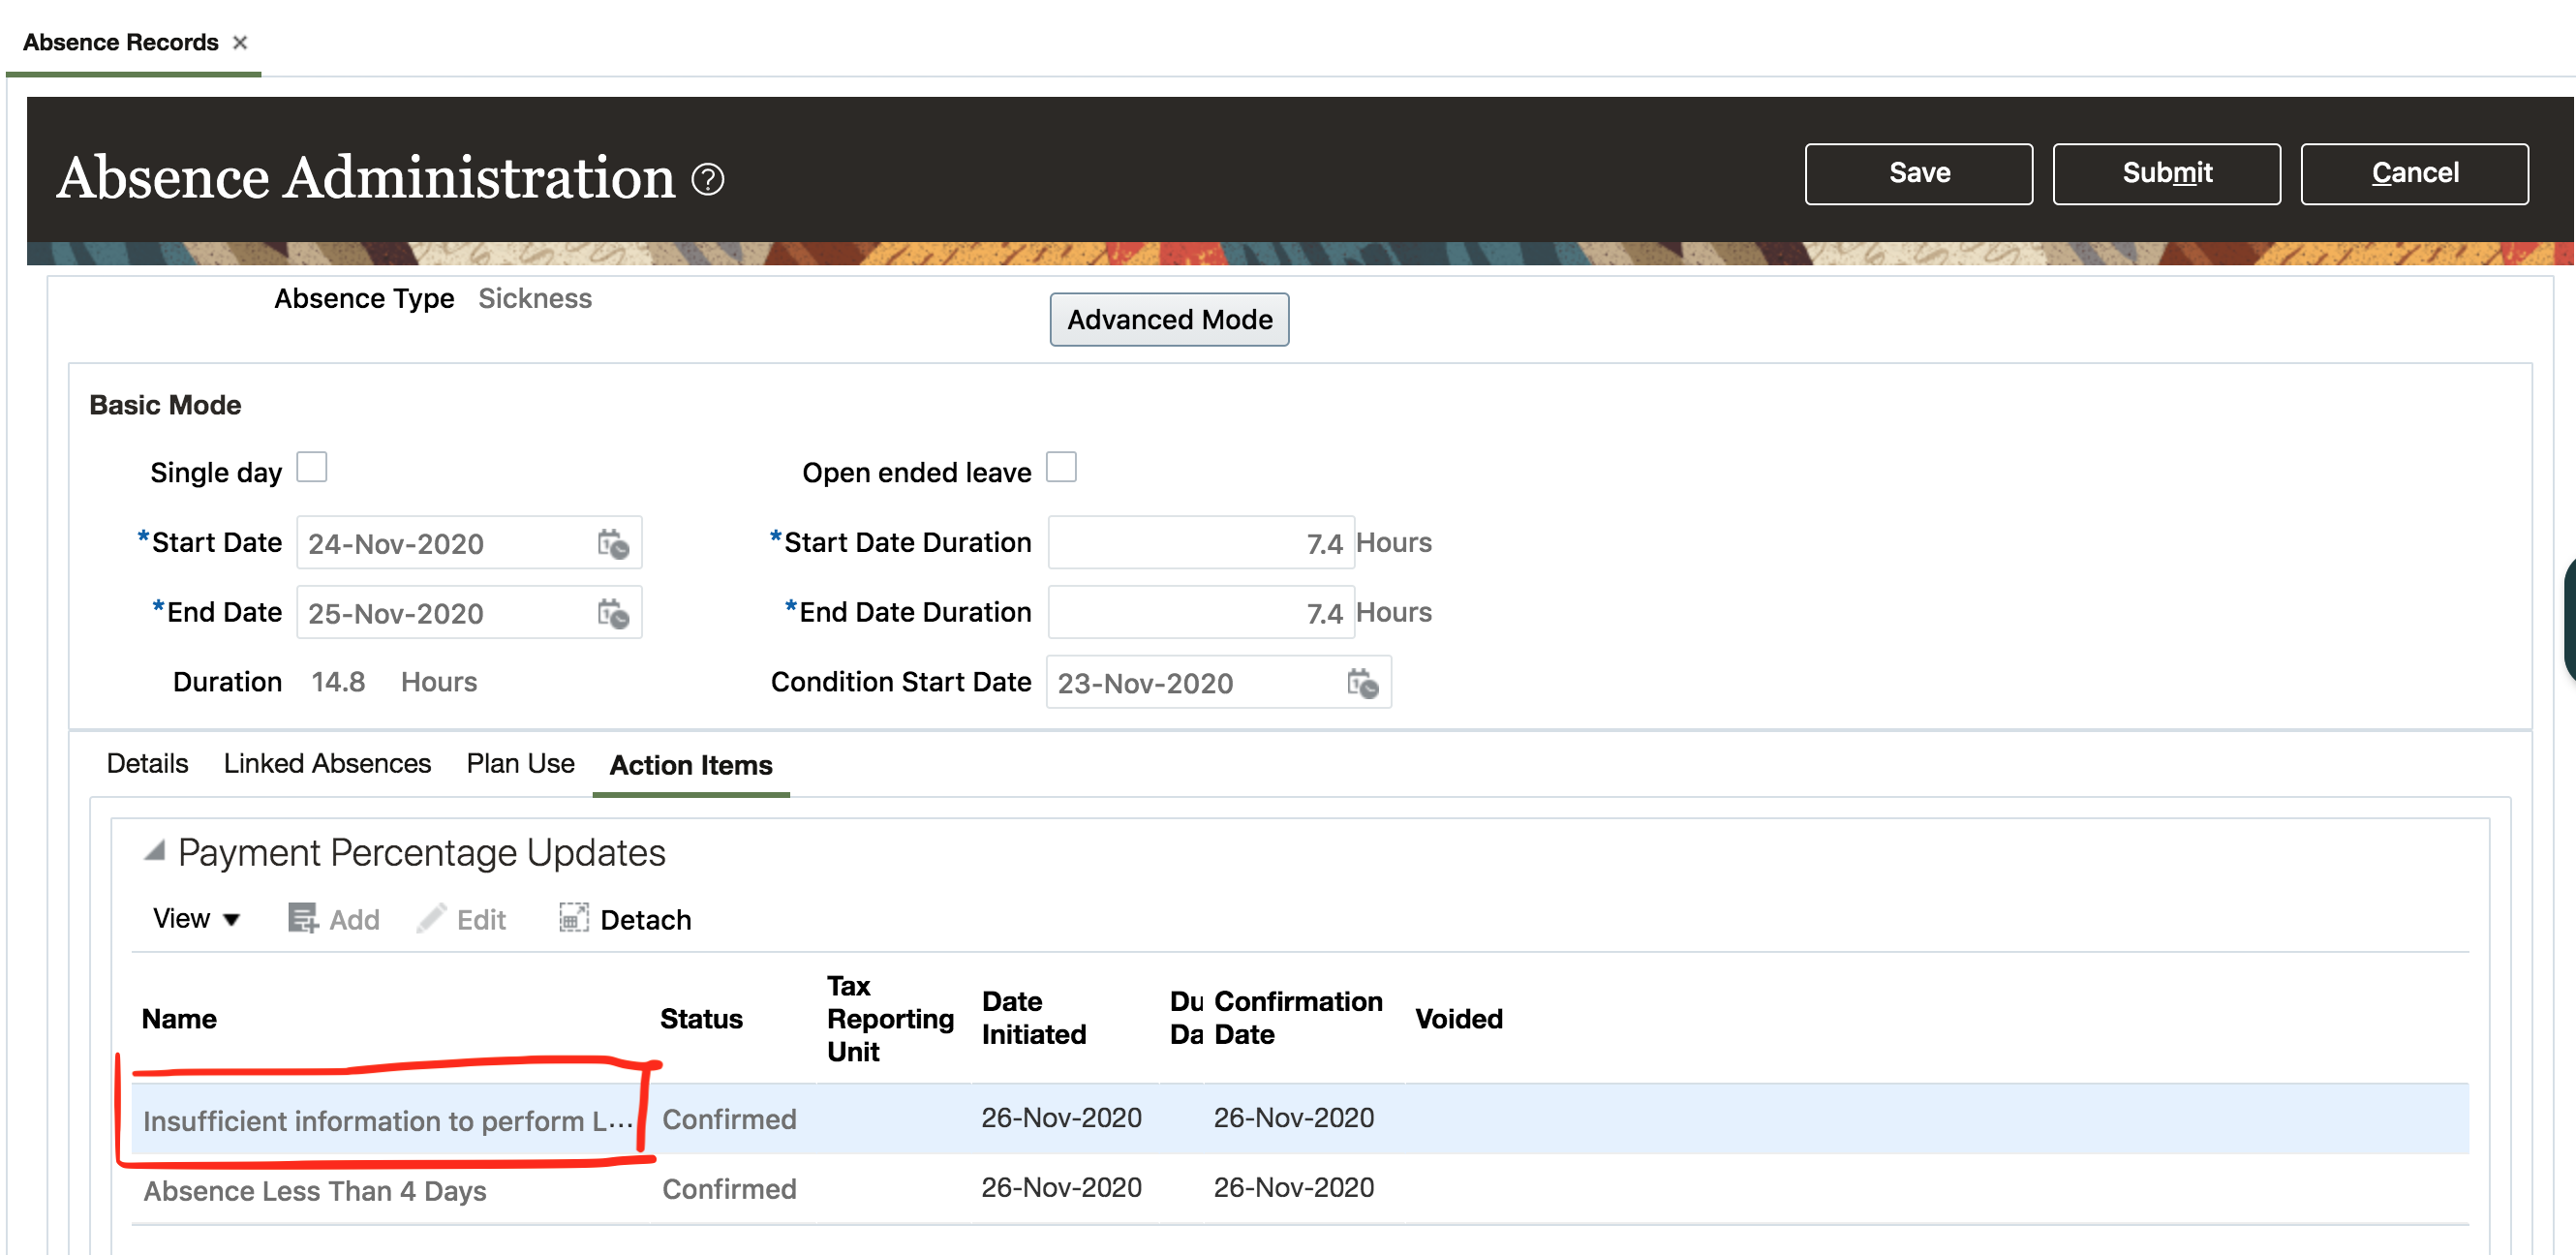Open the Absence Administration help icon
The height and width of the screenshot is (1255, 2576).
pos(708,179)
